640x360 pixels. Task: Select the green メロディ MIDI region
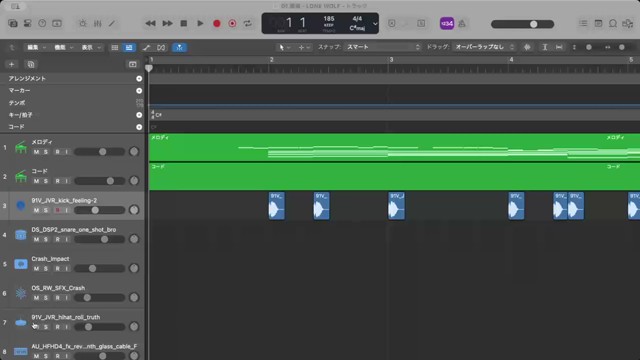pos(394,147)
